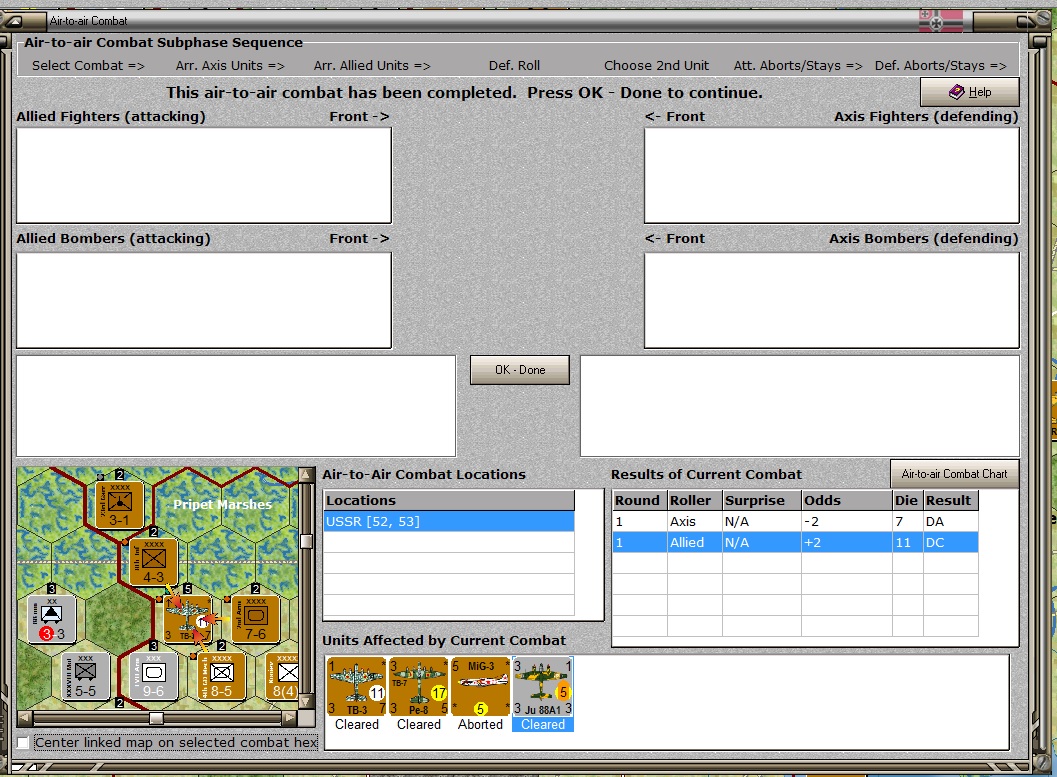Viewport: 1057px width, 777px height.
Task: Select the MiG-3 fighter unit counter
Action: (x=481, y=687)
